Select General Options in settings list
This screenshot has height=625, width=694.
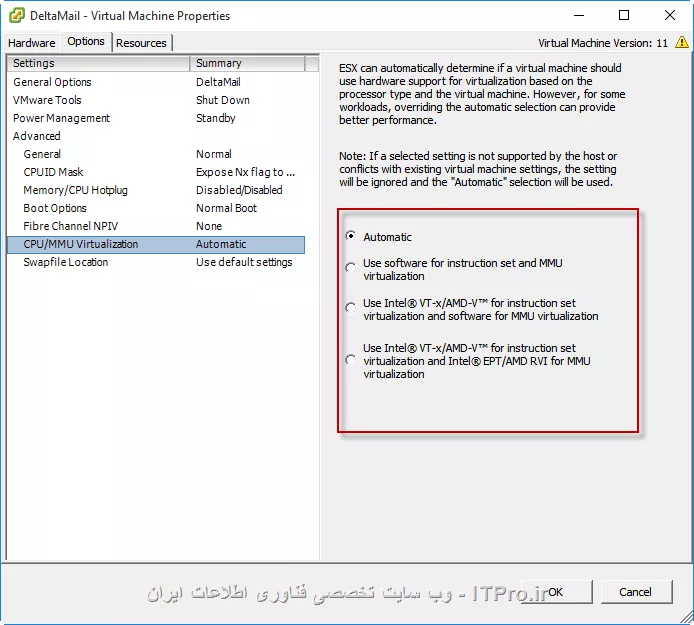156,82
